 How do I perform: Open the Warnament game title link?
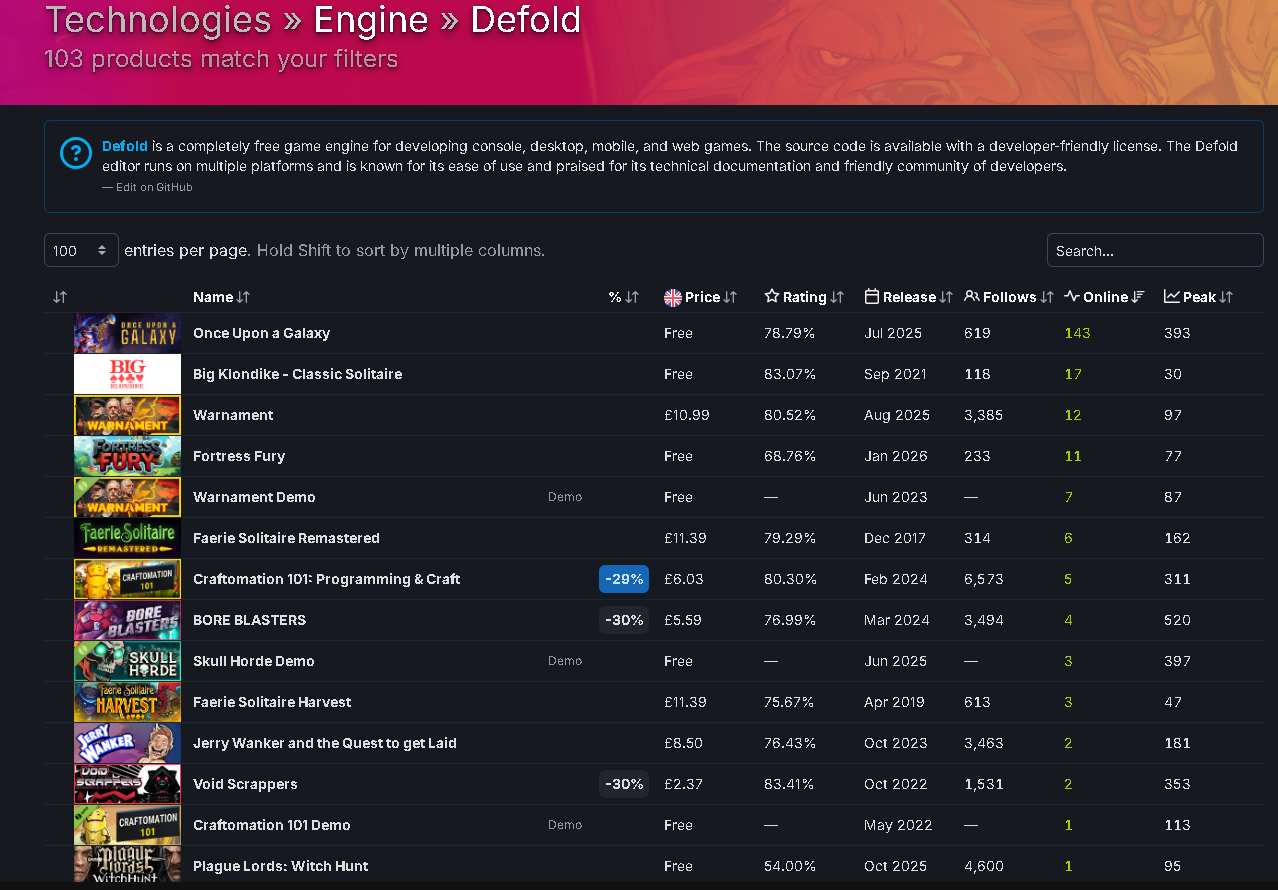point(233,415)
